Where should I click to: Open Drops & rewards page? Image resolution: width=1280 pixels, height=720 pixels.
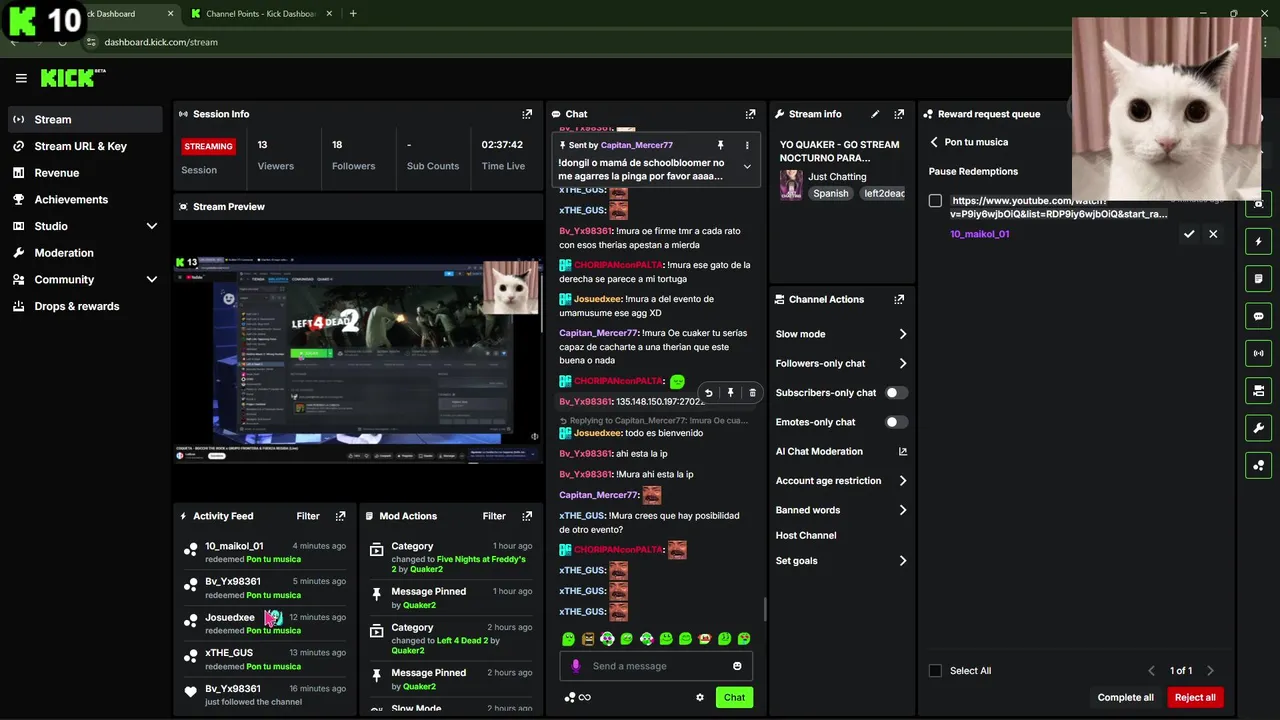click(84, 306)
